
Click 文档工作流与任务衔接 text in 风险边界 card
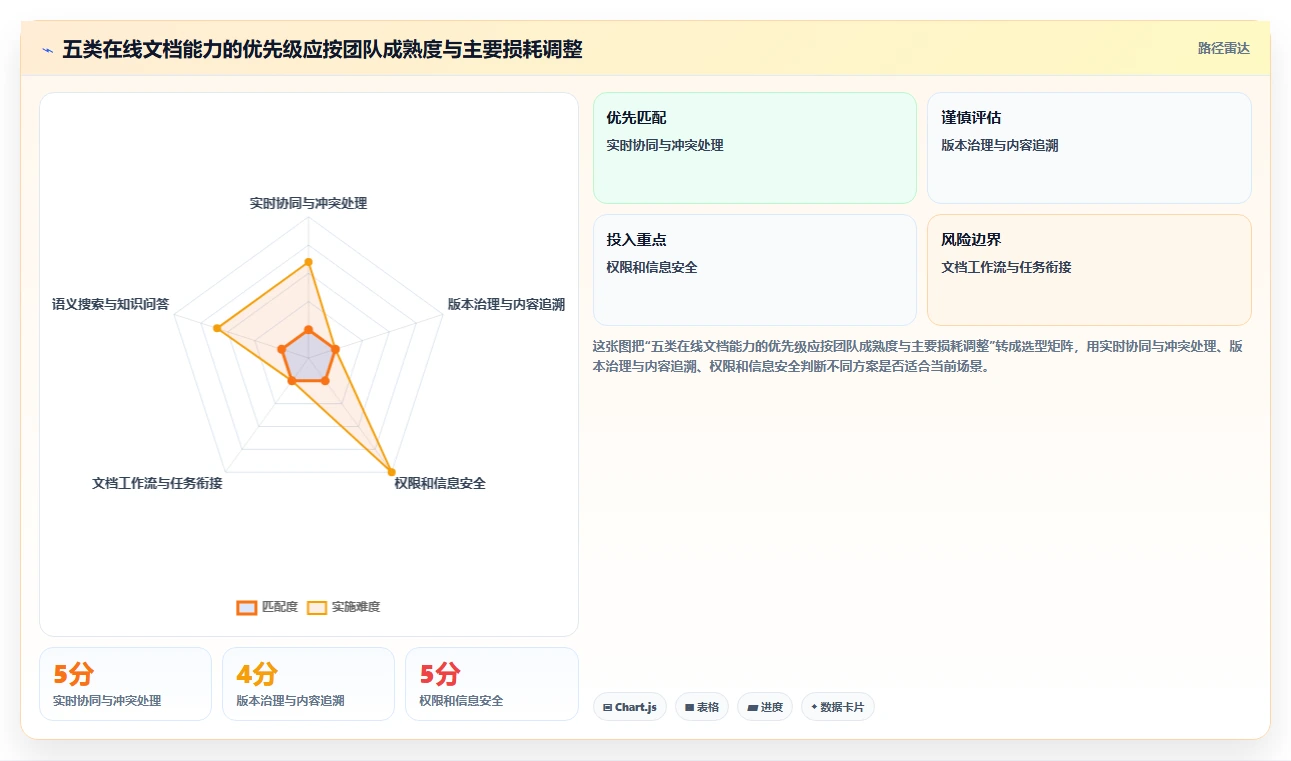tap(1006, 267)
